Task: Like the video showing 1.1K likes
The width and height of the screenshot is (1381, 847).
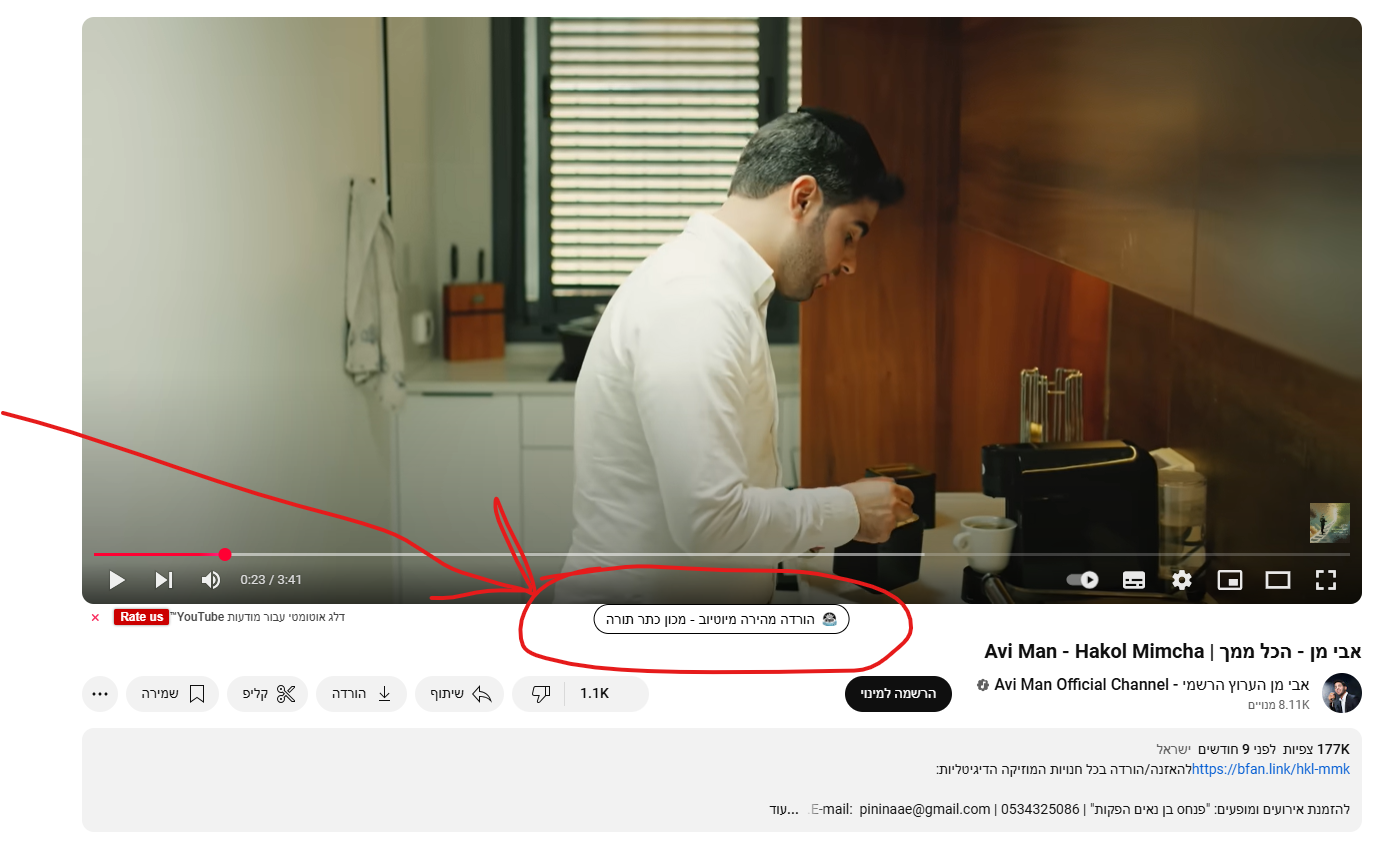Action: coord(607,694)
